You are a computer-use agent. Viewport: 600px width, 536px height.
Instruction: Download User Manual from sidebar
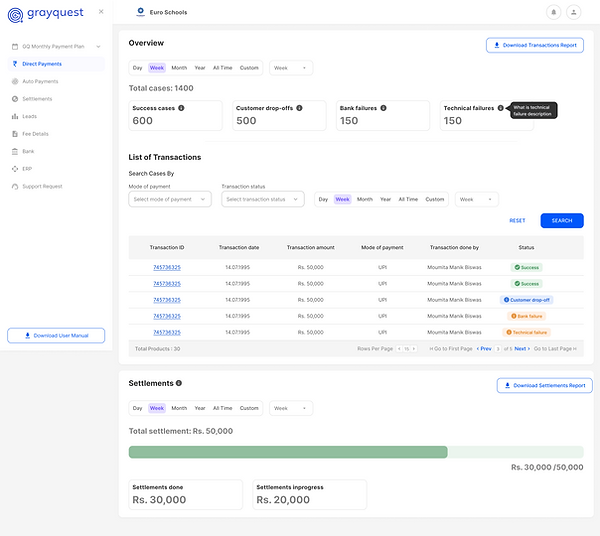[56, 336]
